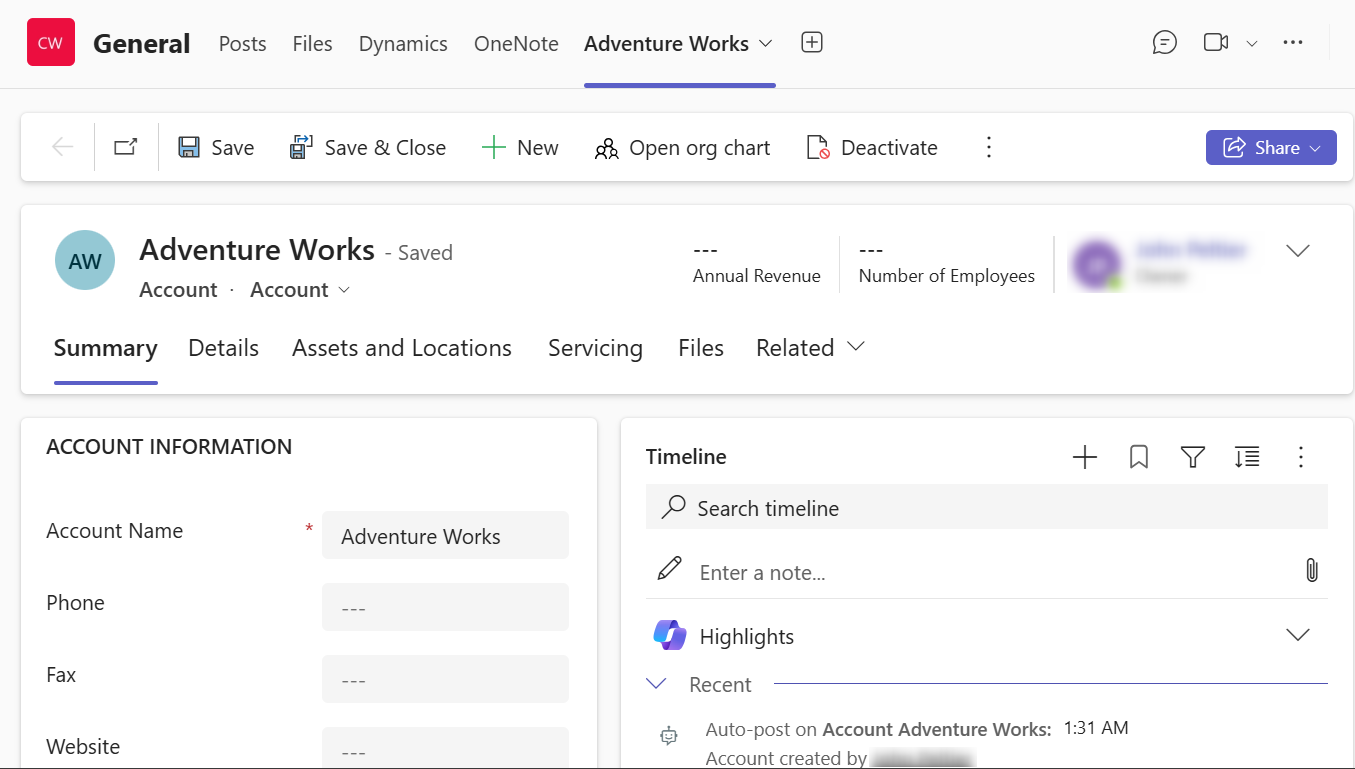Create a New record

click(520, 147)
